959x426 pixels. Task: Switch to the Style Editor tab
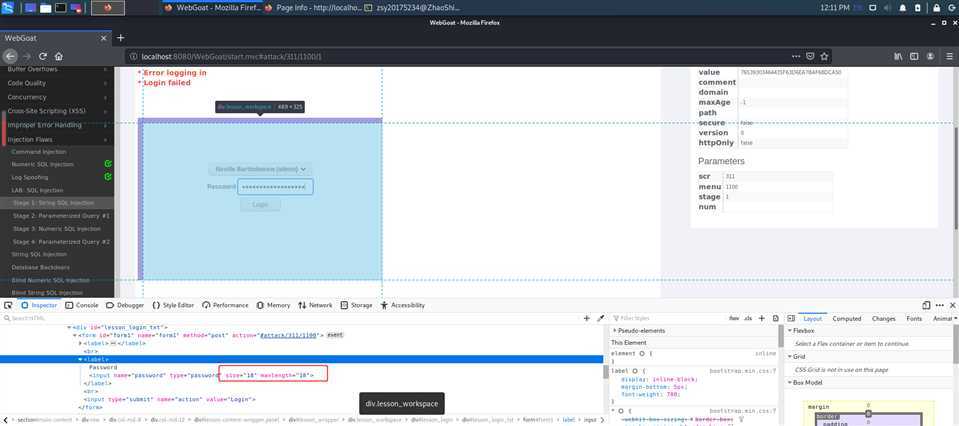click(173, 305)
